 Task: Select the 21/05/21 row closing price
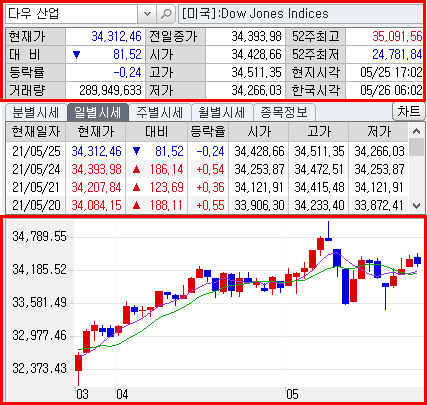tap(96, 187)
